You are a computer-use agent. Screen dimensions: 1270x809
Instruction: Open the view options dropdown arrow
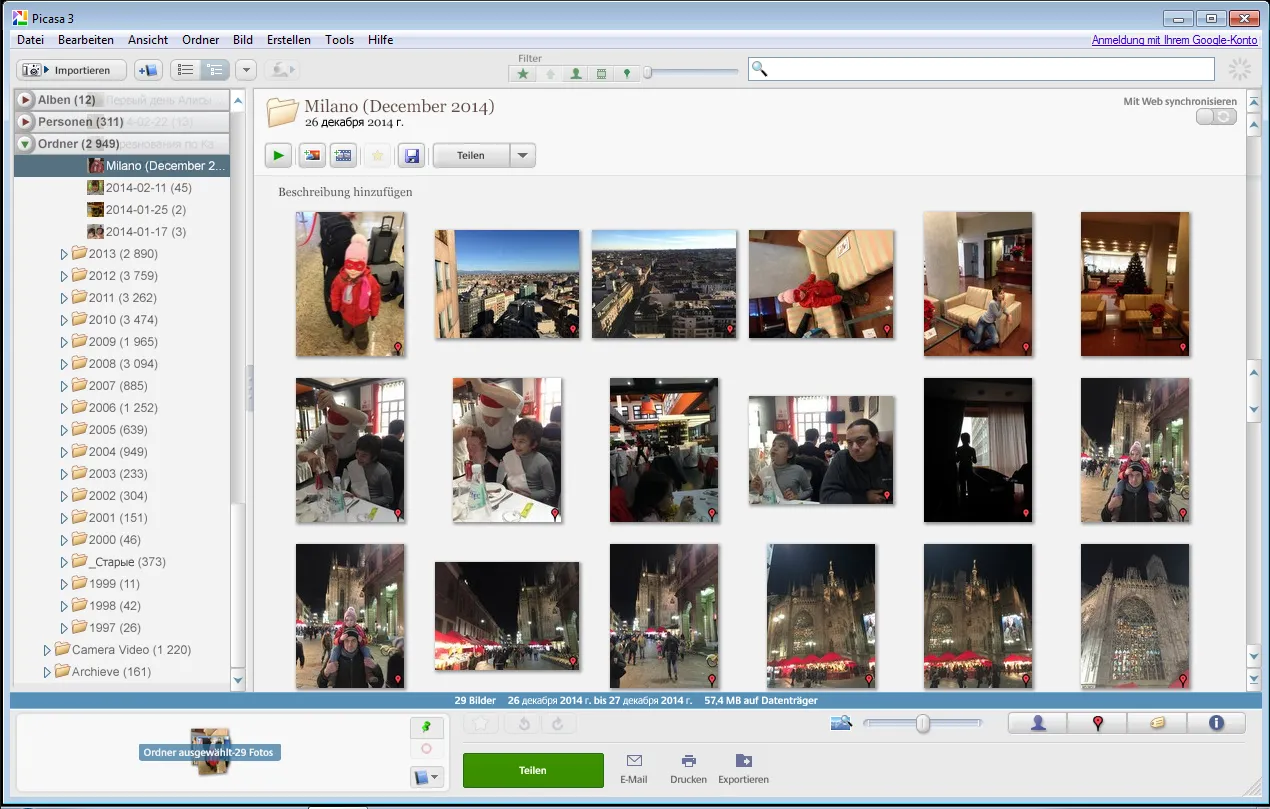[x=246, y=70]
